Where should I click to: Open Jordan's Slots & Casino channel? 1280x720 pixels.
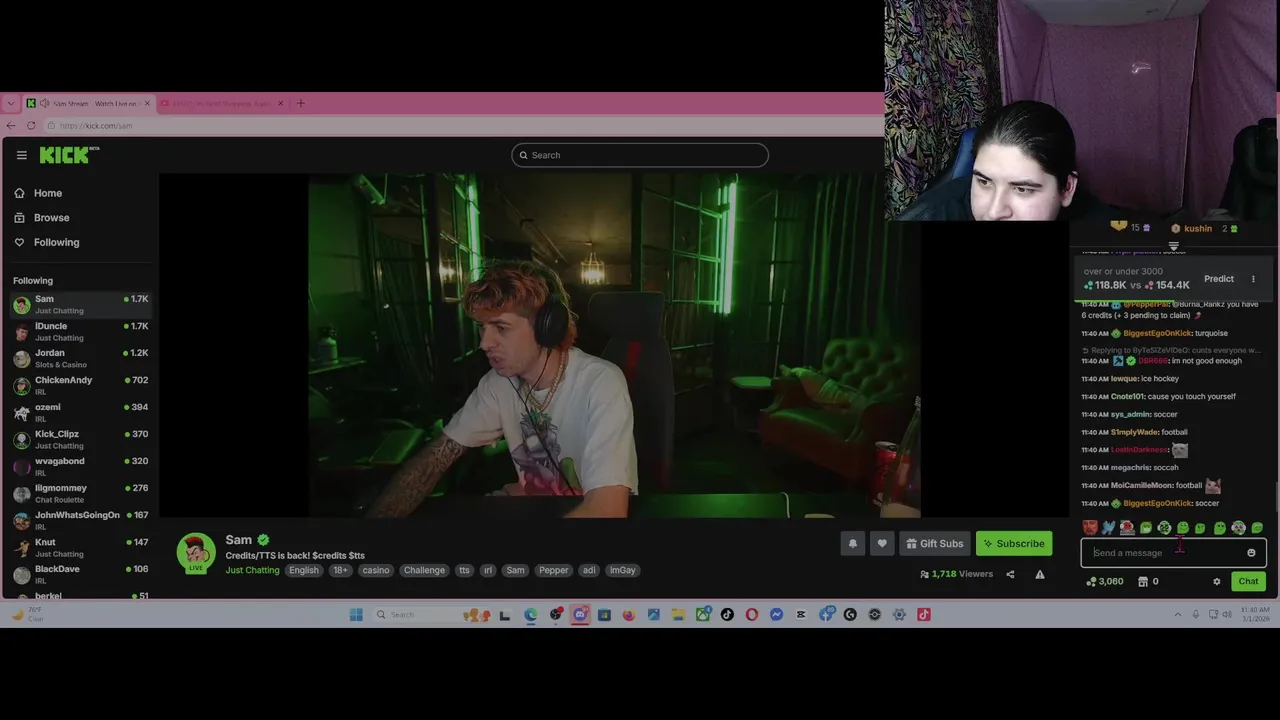pyautogui.click(x=80, y=358)
